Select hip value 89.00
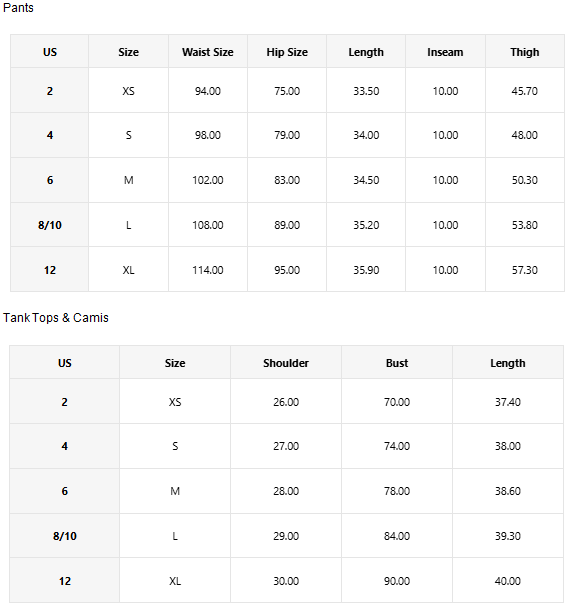The image size is (569, 610). point(287,225)
